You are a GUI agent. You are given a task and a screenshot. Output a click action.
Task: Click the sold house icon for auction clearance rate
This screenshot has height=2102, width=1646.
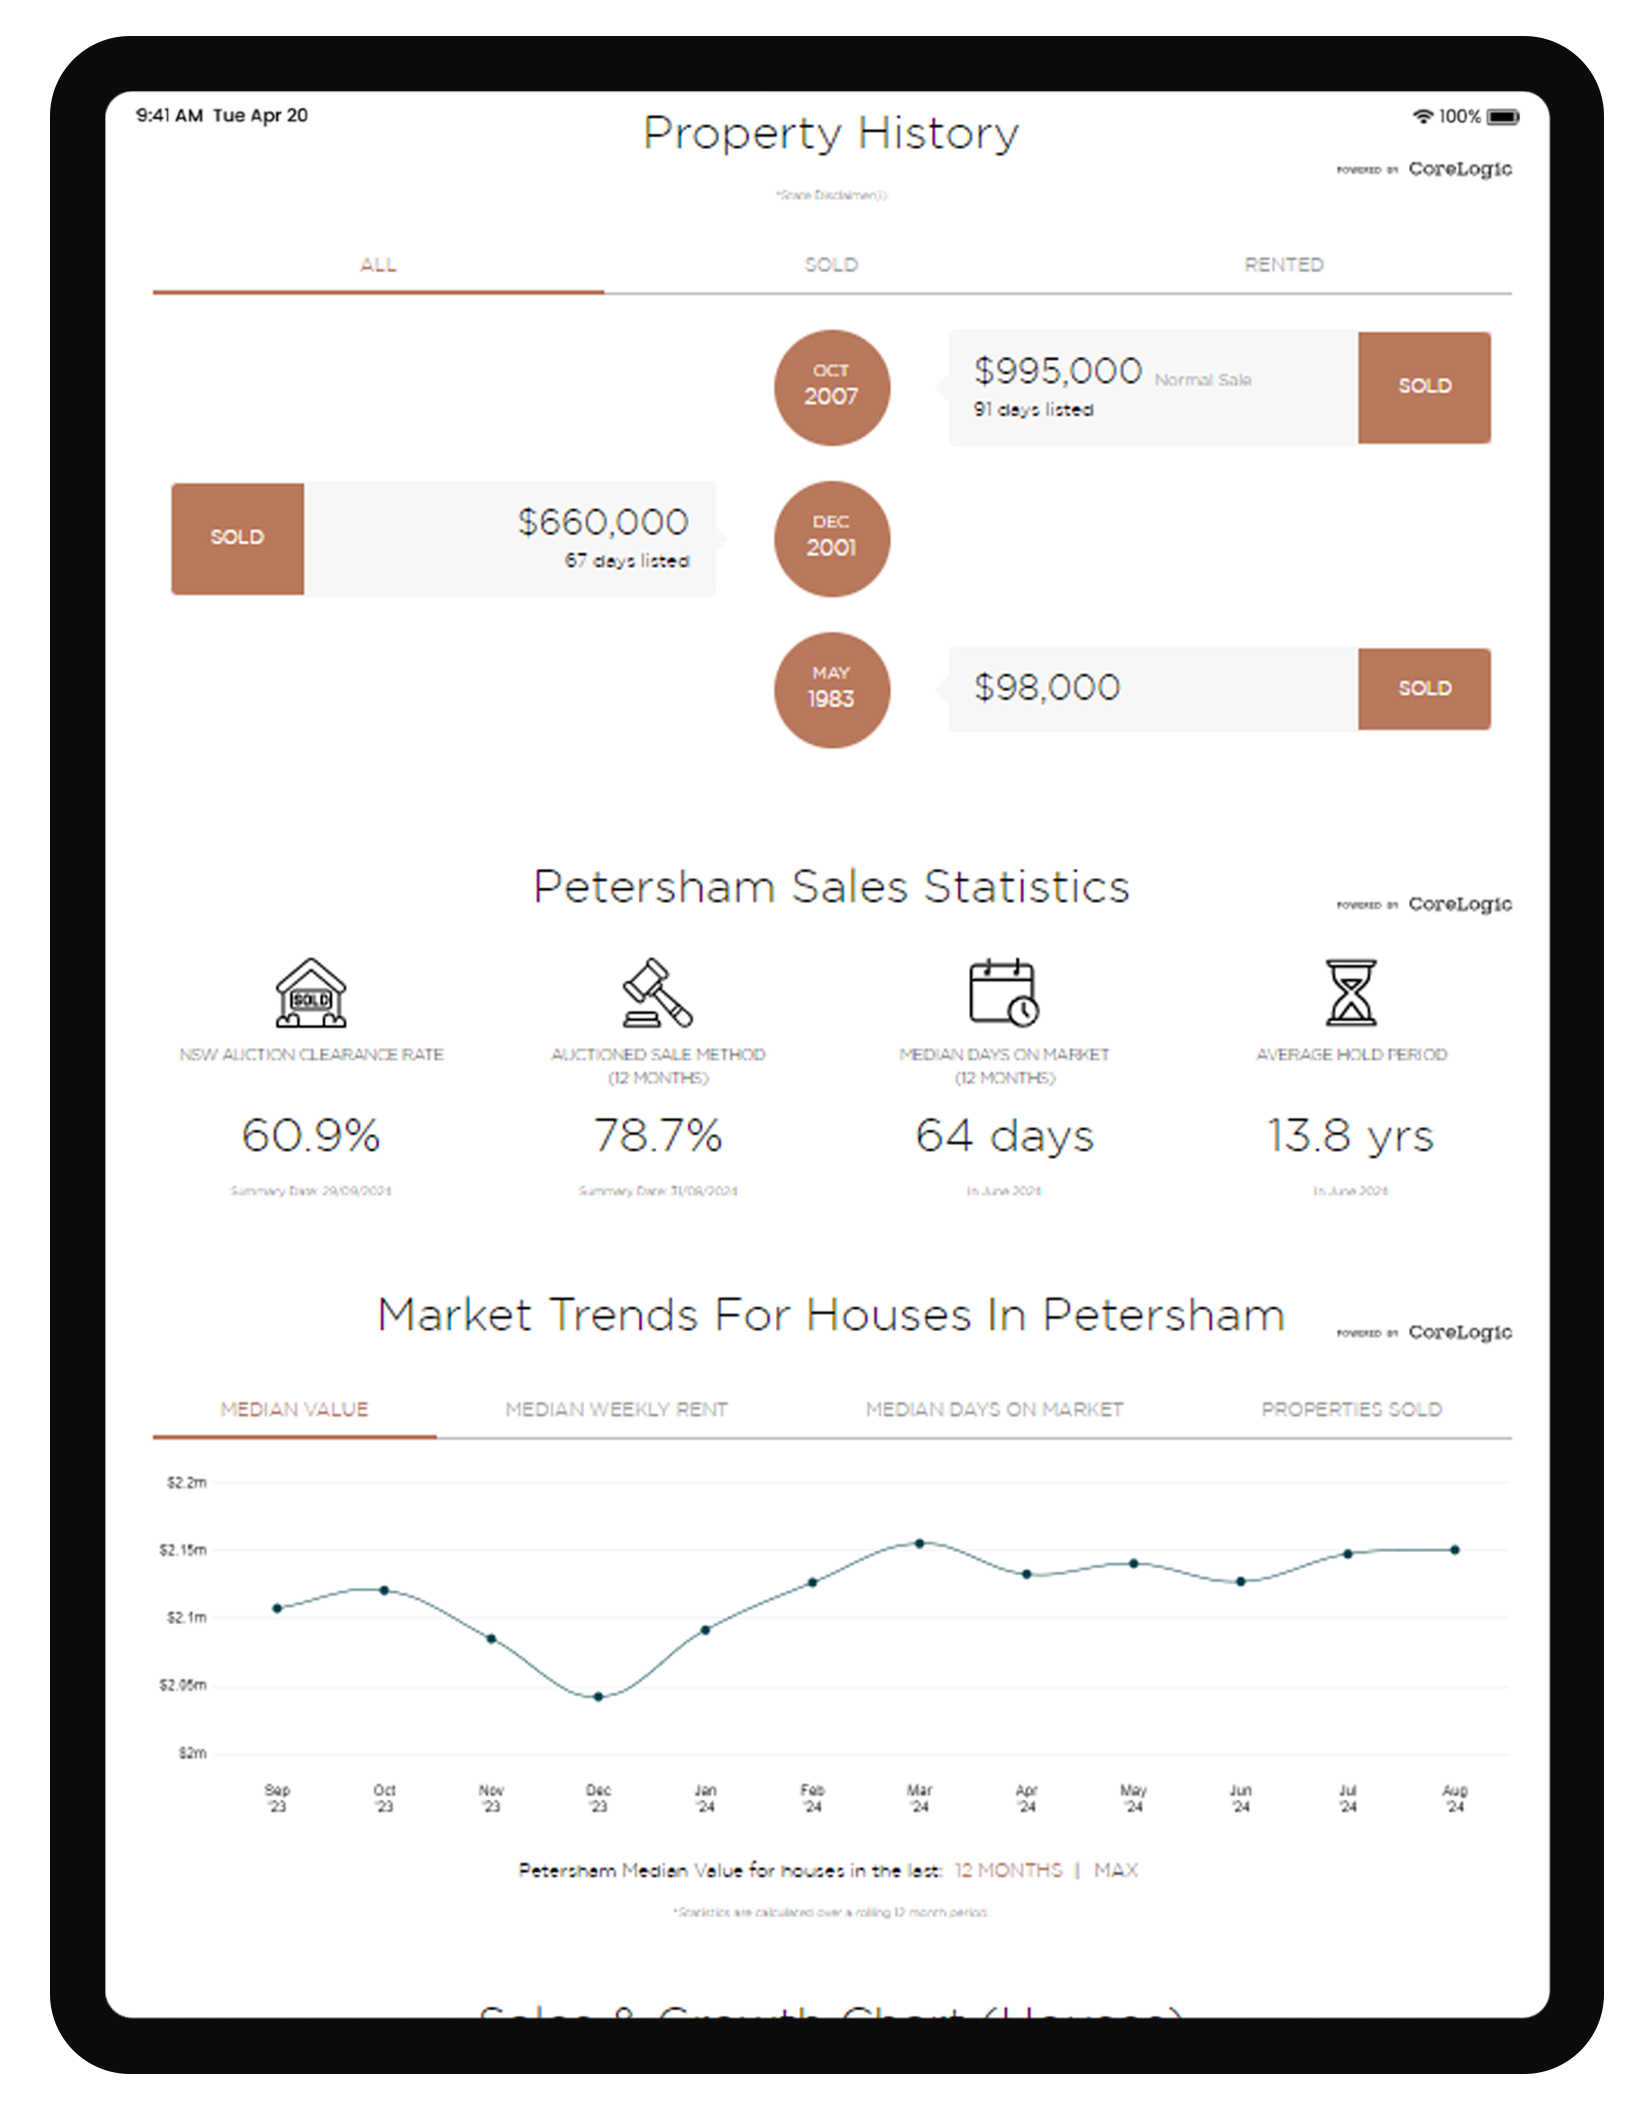point(310,993)
